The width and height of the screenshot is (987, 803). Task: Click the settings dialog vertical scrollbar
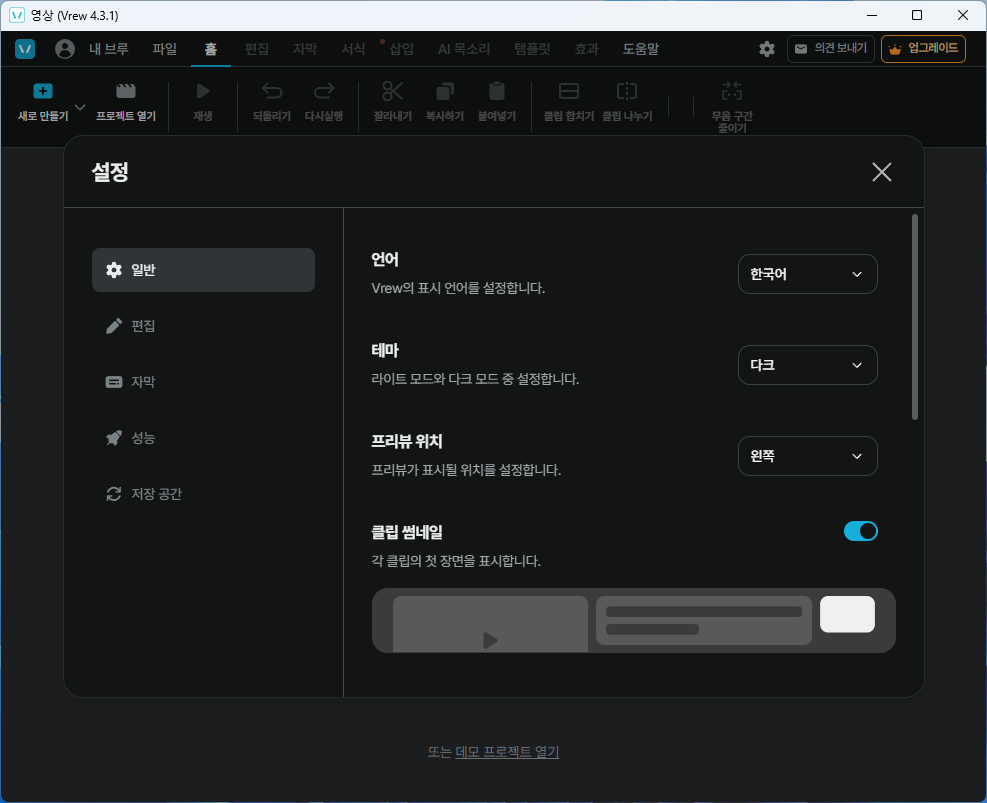pyautogui.click(x=915, y=317)
